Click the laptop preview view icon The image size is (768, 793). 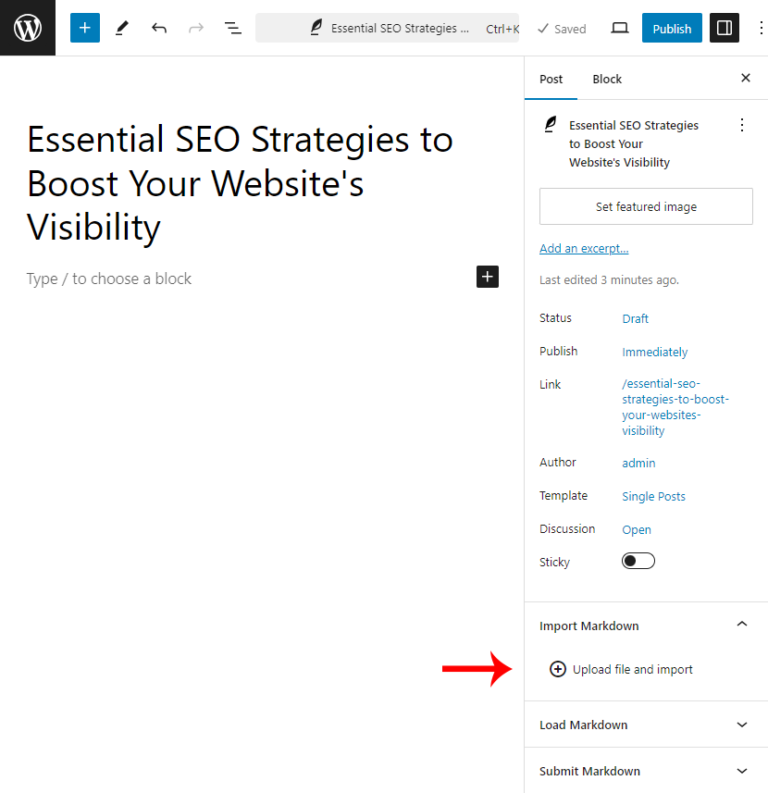pyautogui.click(x=620, y=28)
